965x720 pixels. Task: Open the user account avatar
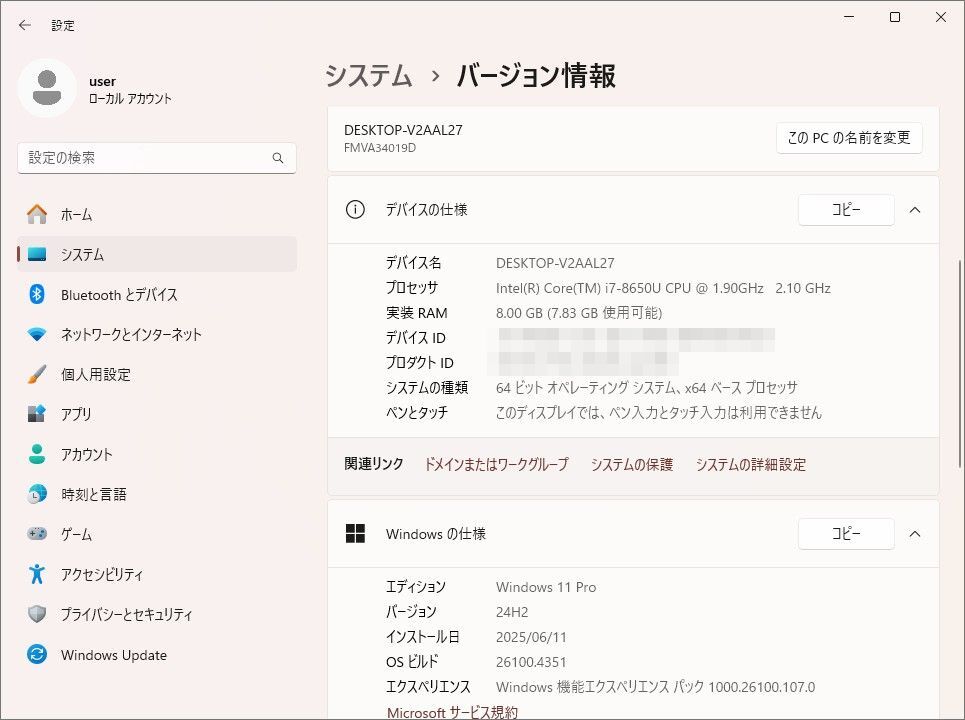47,88
